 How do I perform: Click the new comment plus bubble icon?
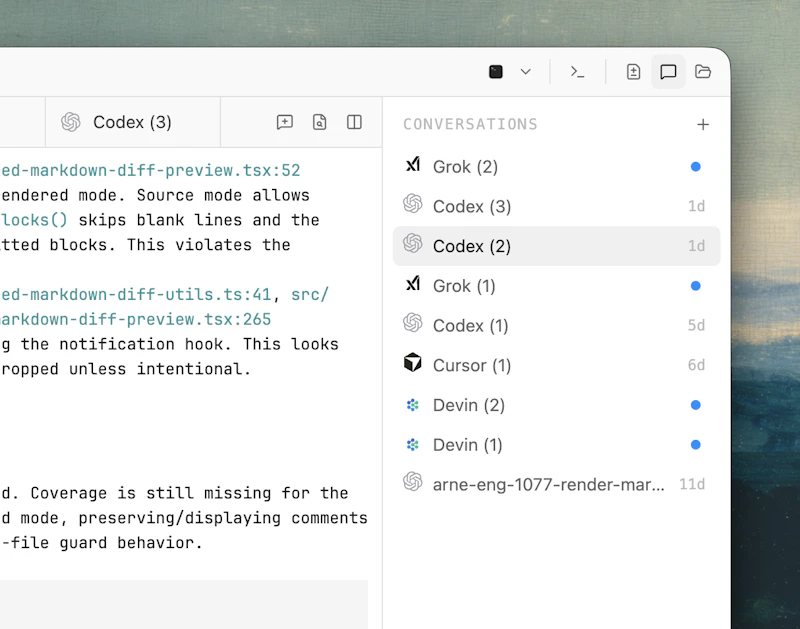point(285,122)
